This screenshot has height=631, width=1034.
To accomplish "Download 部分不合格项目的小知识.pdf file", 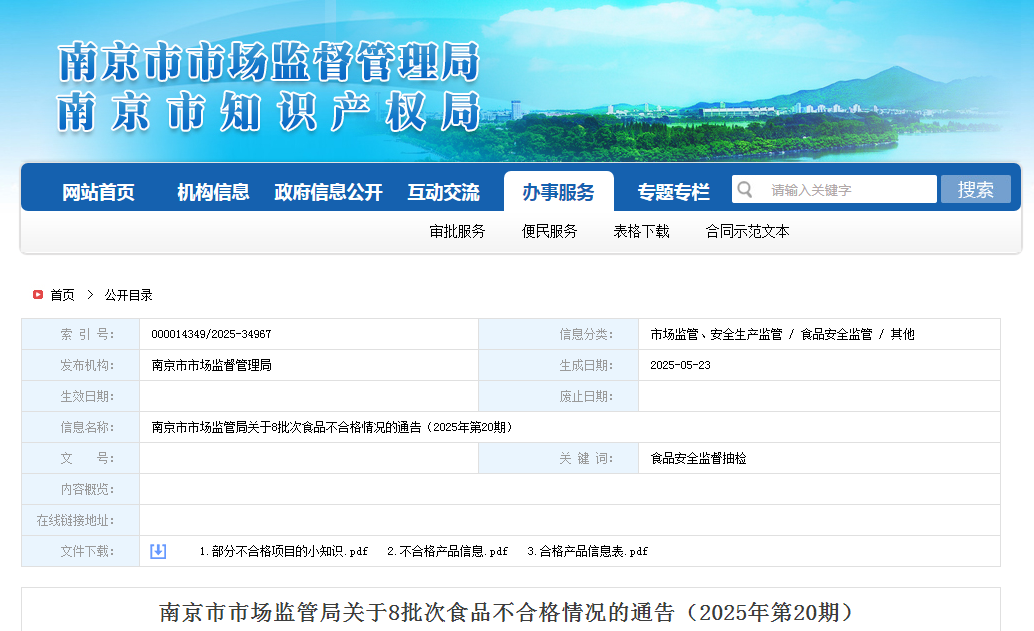I will (x=284, y=551).
